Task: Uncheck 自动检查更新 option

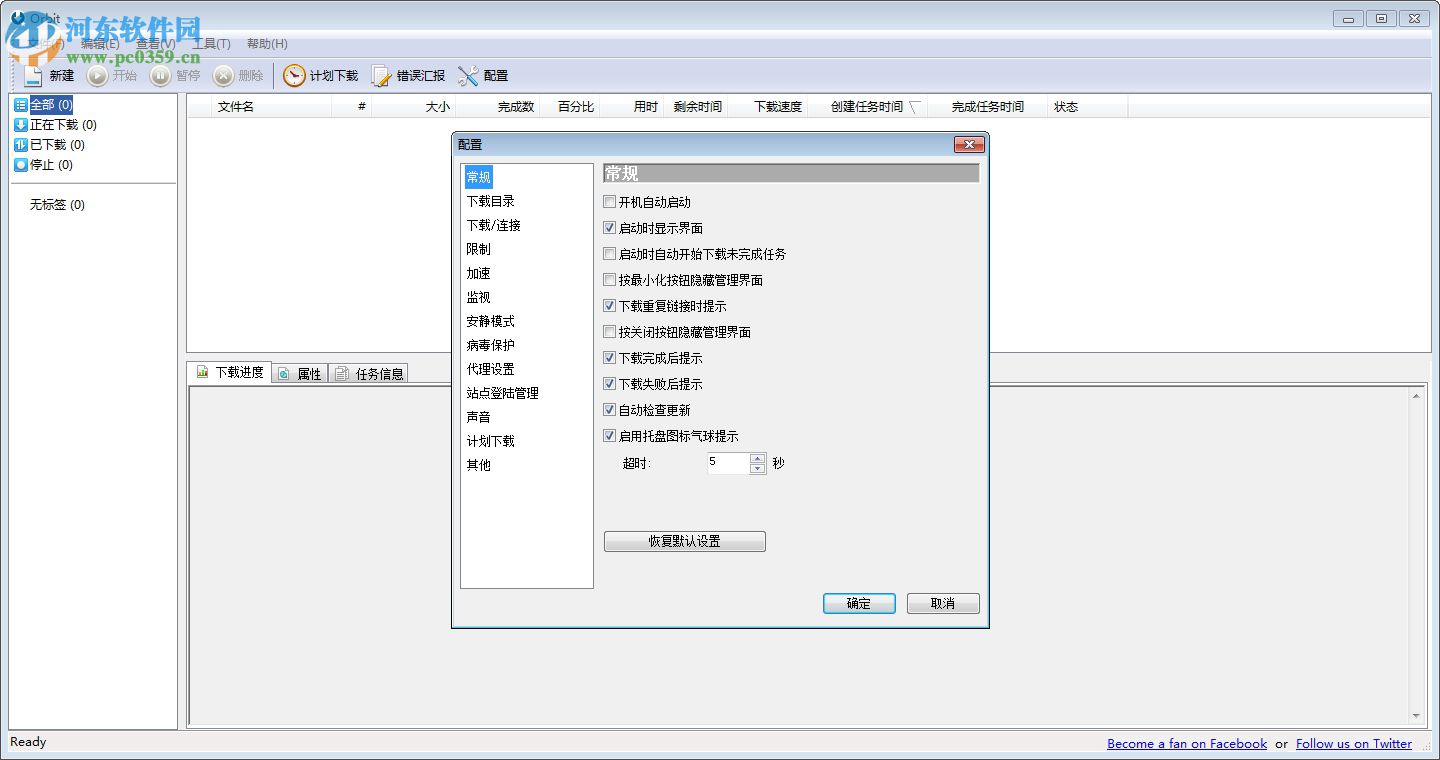Action: 609,409
